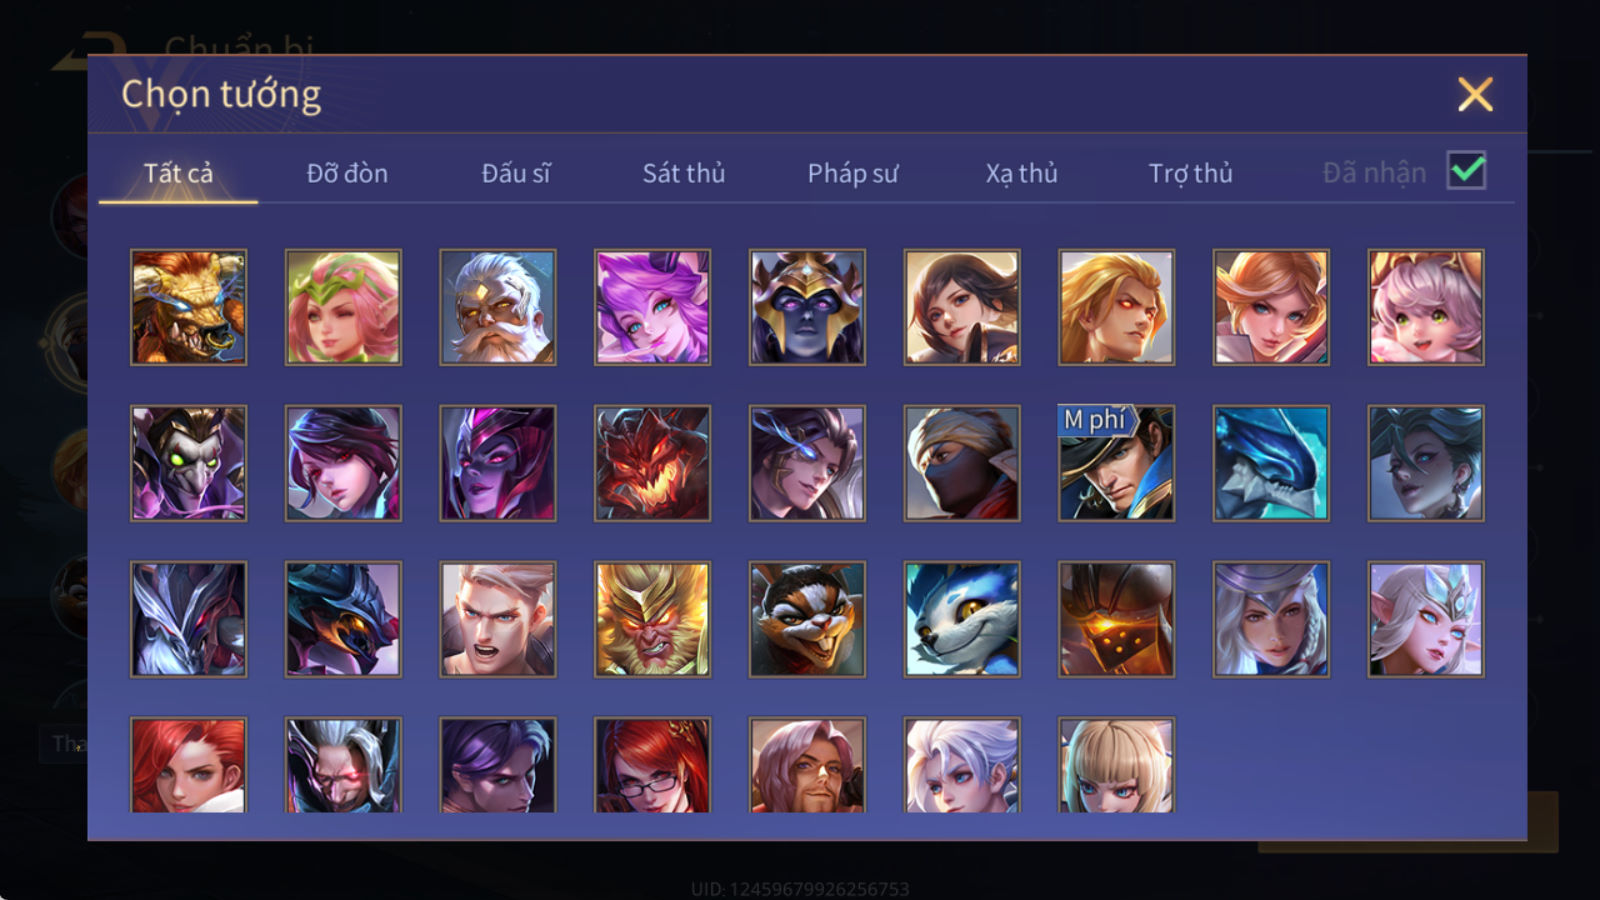This screenshot has height=900, width=1600.
Task: Close the Chọn tướng dialog
Action: [x=1475, y=94]
